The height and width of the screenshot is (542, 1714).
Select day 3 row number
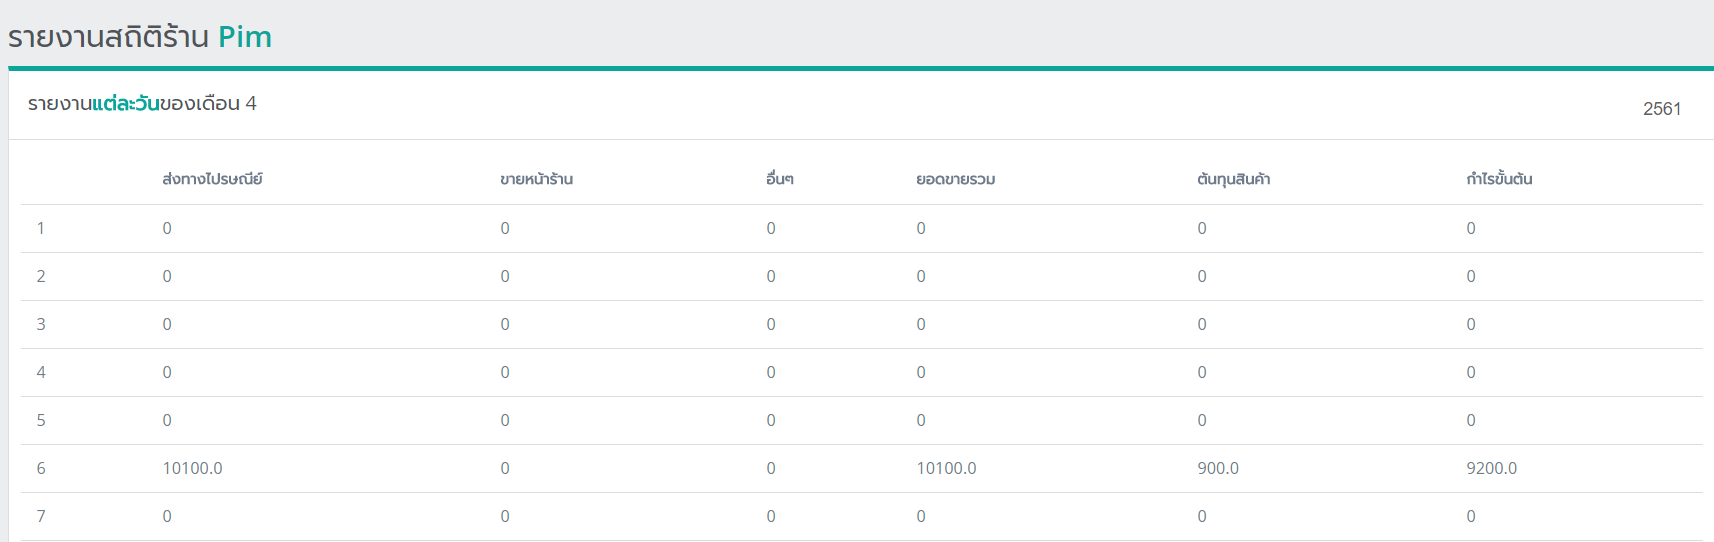tap(41, 325)
